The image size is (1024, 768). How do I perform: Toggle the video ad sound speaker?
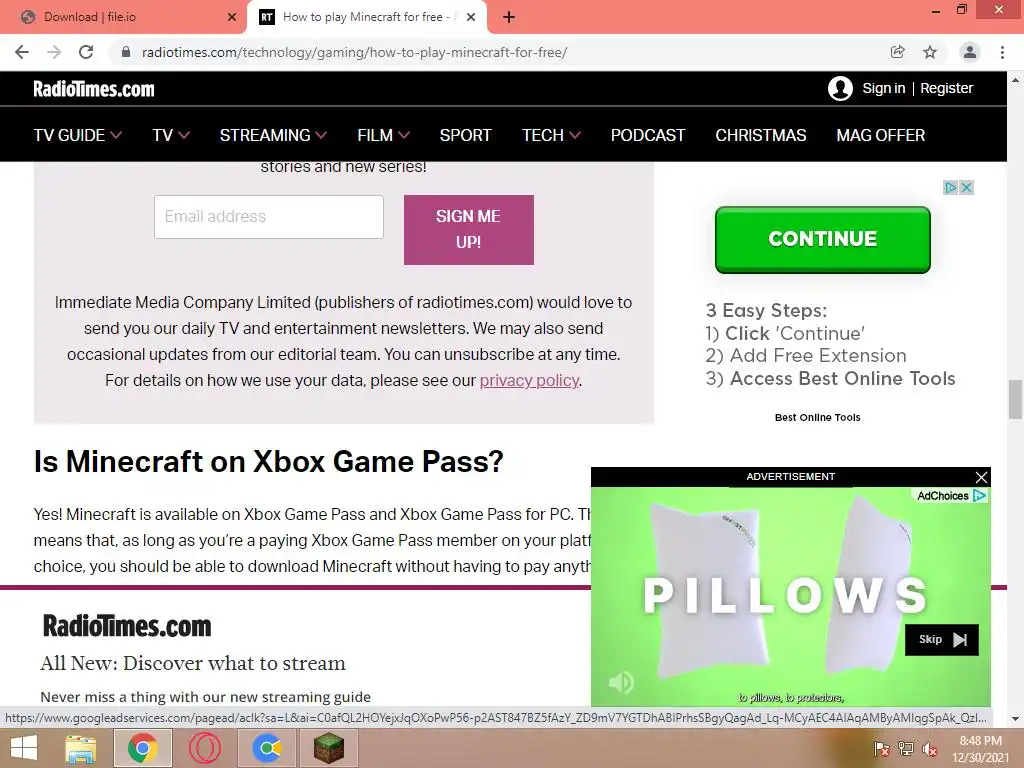(x=621, y=682)
